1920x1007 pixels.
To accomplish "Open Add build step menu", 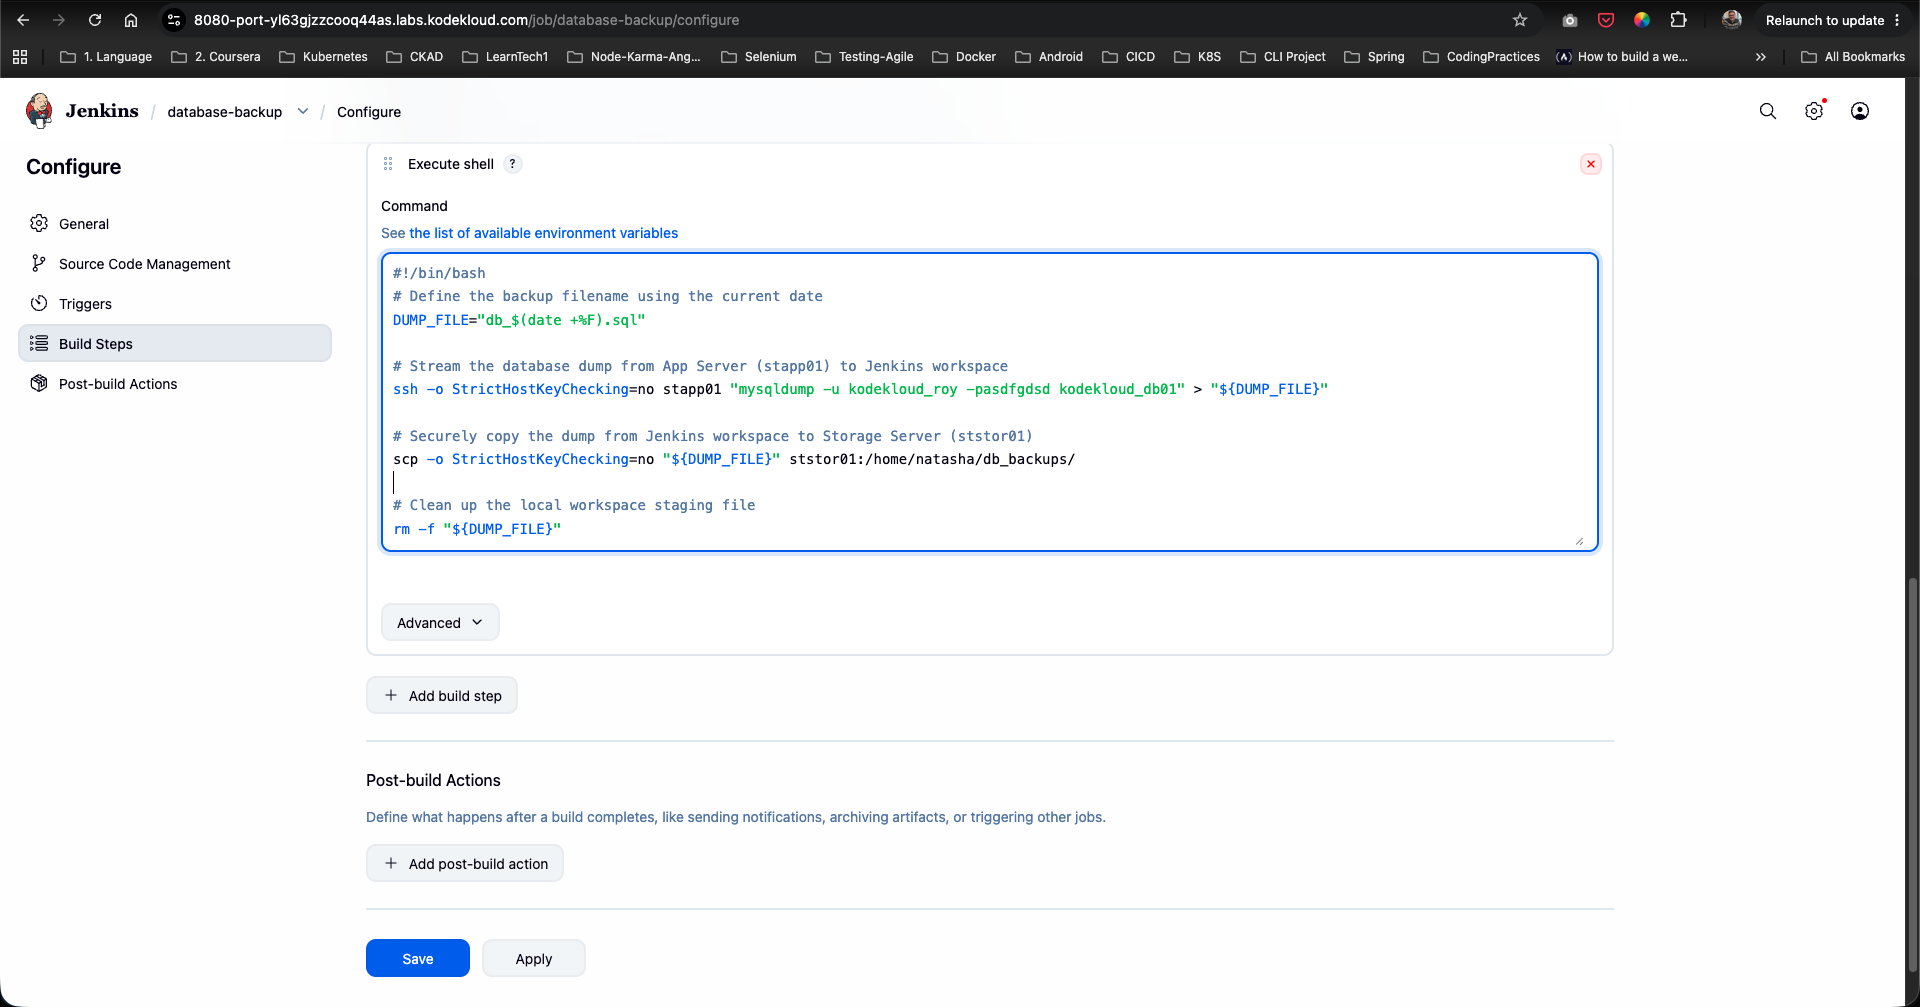I will click(x=442, y=696).
